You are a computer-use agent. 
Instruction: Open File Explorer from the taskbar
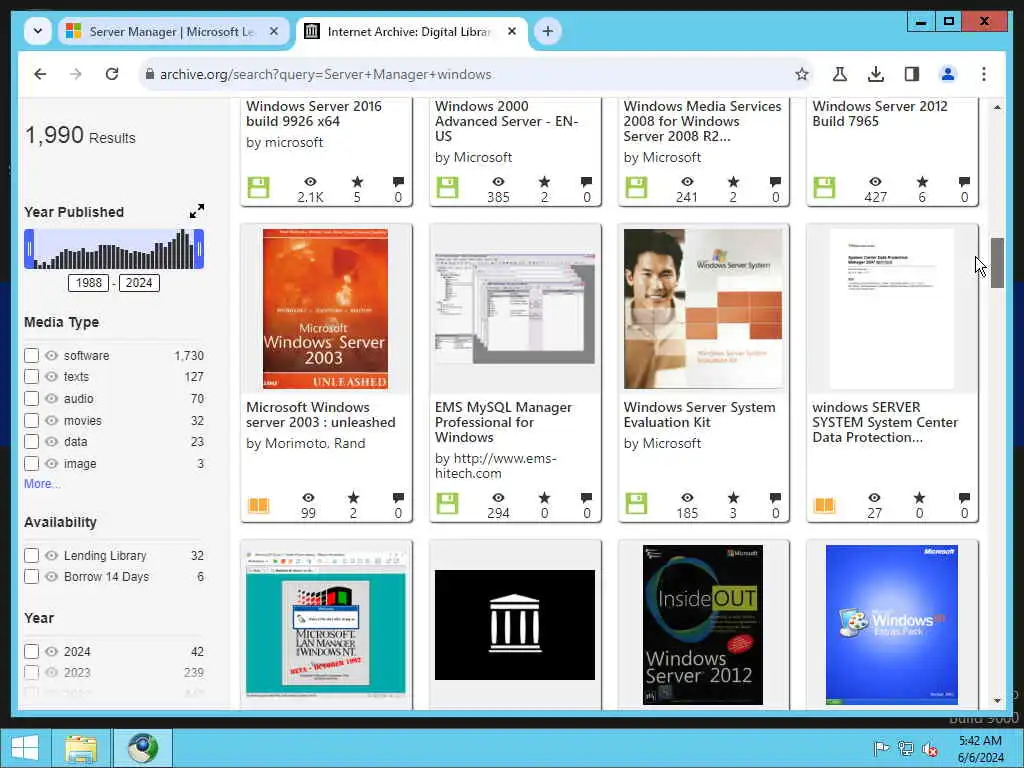point(81,748)
